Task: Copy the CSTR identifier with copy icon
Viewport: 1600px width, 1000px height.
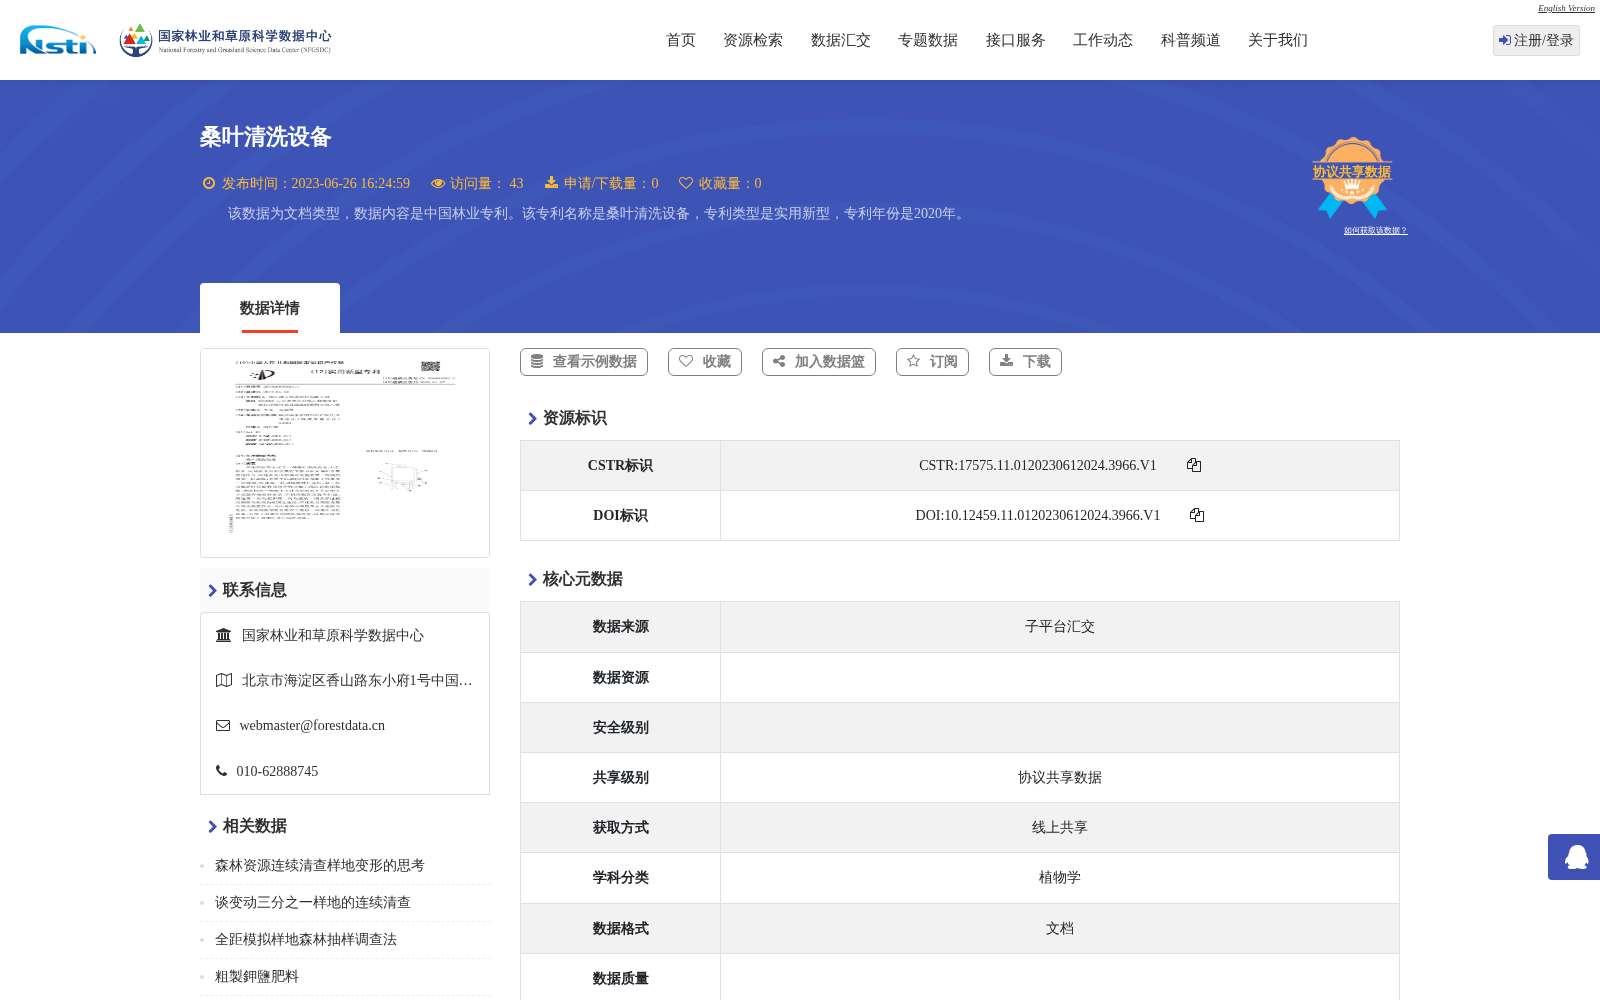Action: (1194, 465)
